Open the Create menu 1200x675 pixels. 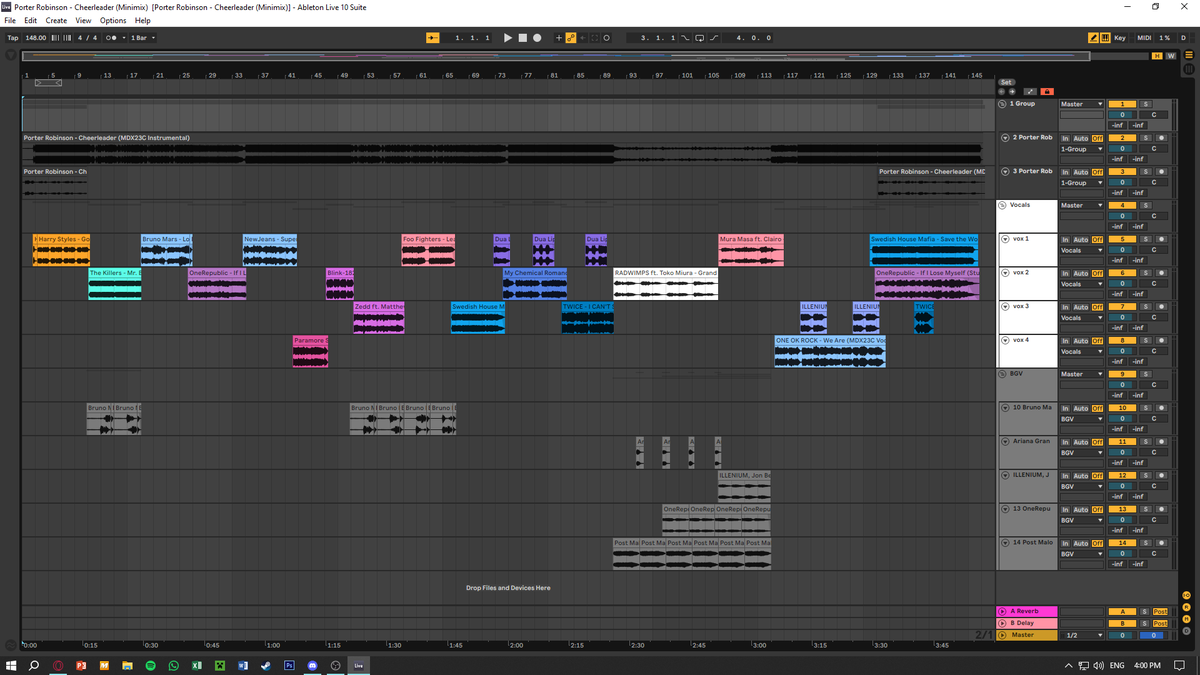(57, 20)
